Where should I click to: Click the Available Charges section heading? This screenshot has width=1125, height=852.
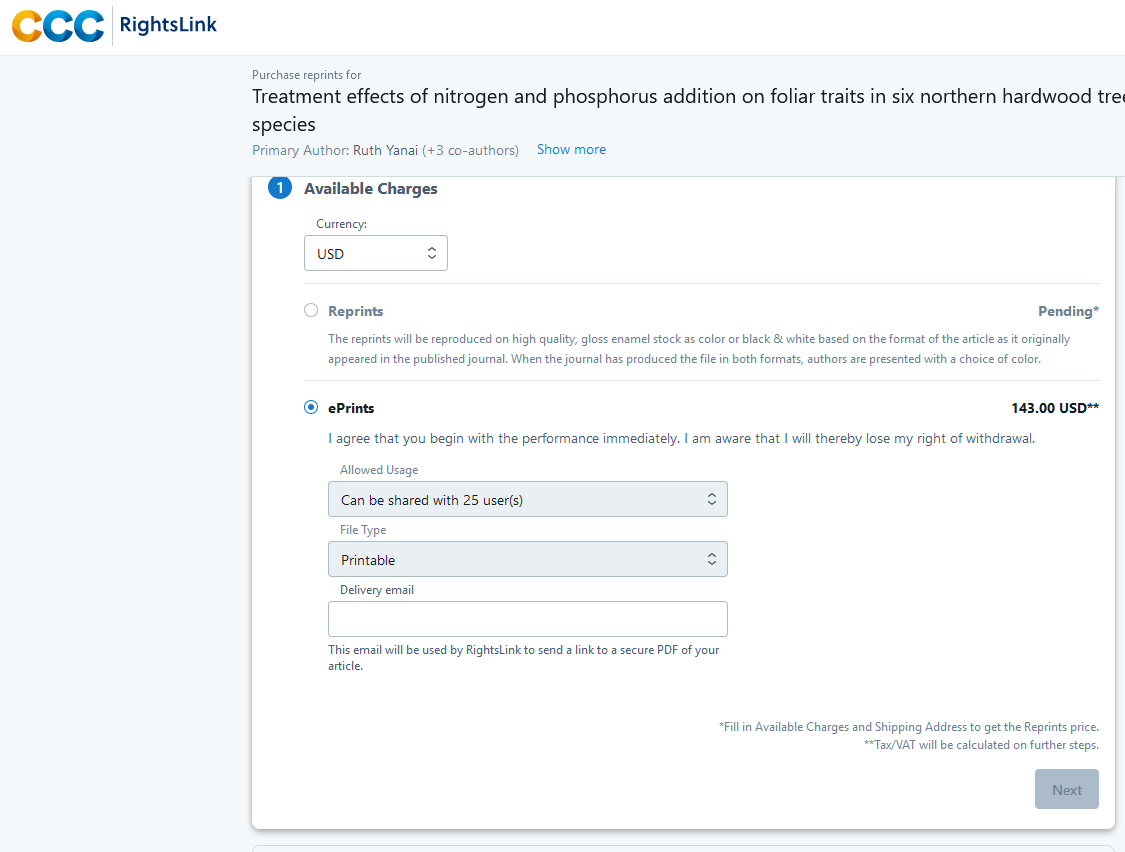371,189
